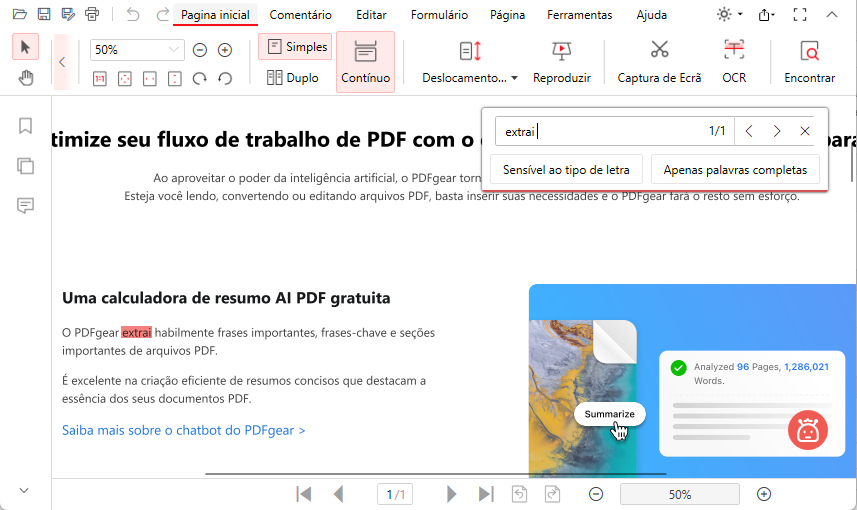Open the page thumbnails sidebar panel
This screenshot has width=857, height=510.
pyautogui.click(x=25, y=166)
